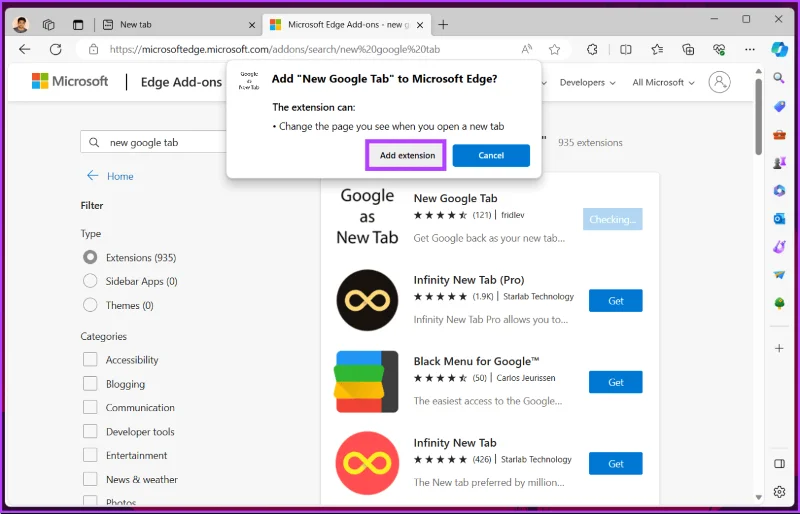The height and width of the screenshot is (514, 800).
Task: Open the Extensions puzzle icon
Action: 592,50
